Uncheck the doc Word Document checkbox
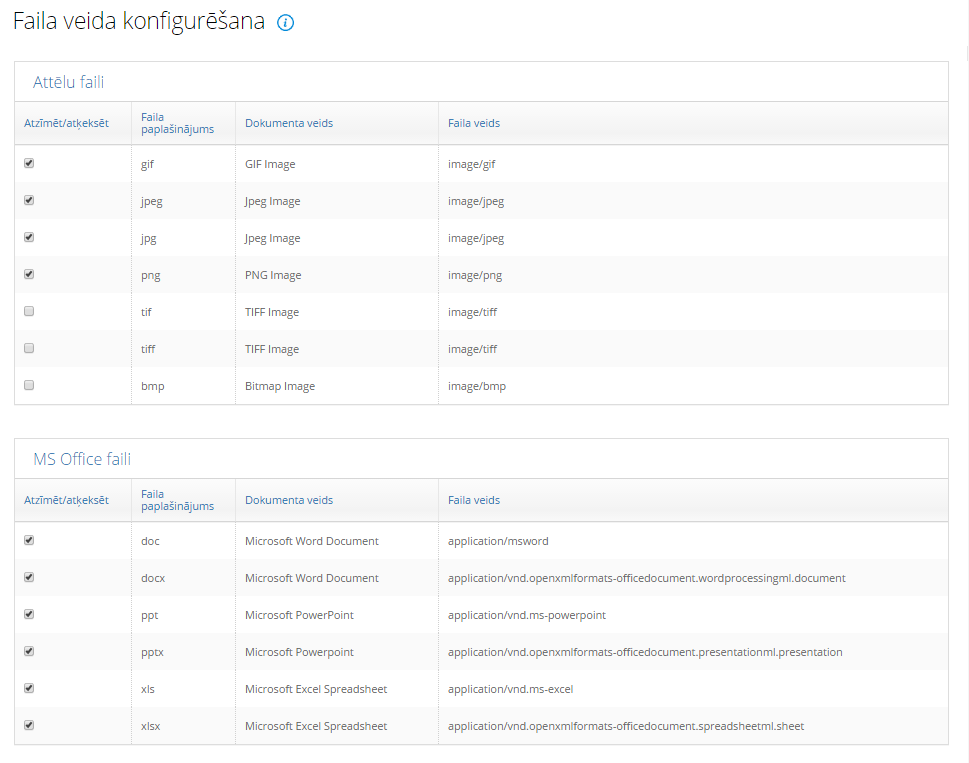Viewport: 969px width, 763px height. point(29,540)
